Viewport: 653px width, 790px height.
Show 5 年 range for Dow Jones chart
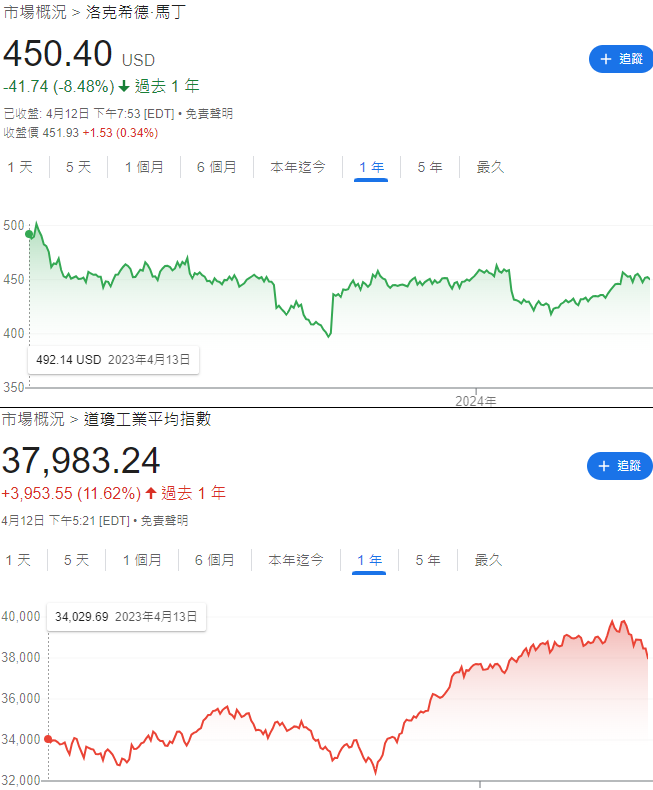(x=428, y=560)
